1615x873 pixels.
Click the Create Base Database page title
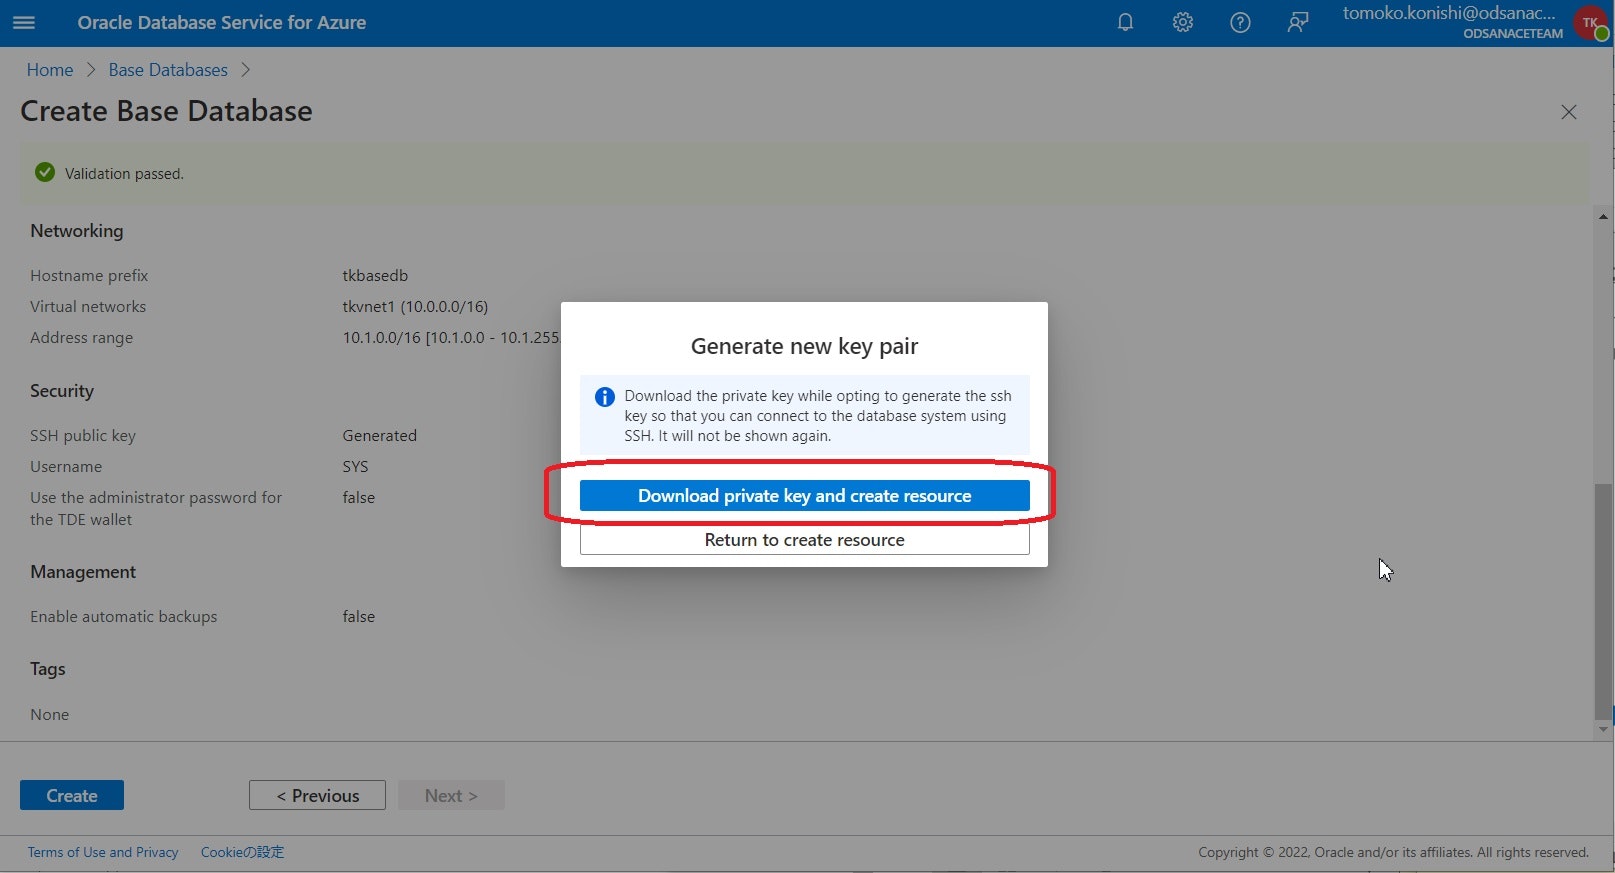pos(166,111)
